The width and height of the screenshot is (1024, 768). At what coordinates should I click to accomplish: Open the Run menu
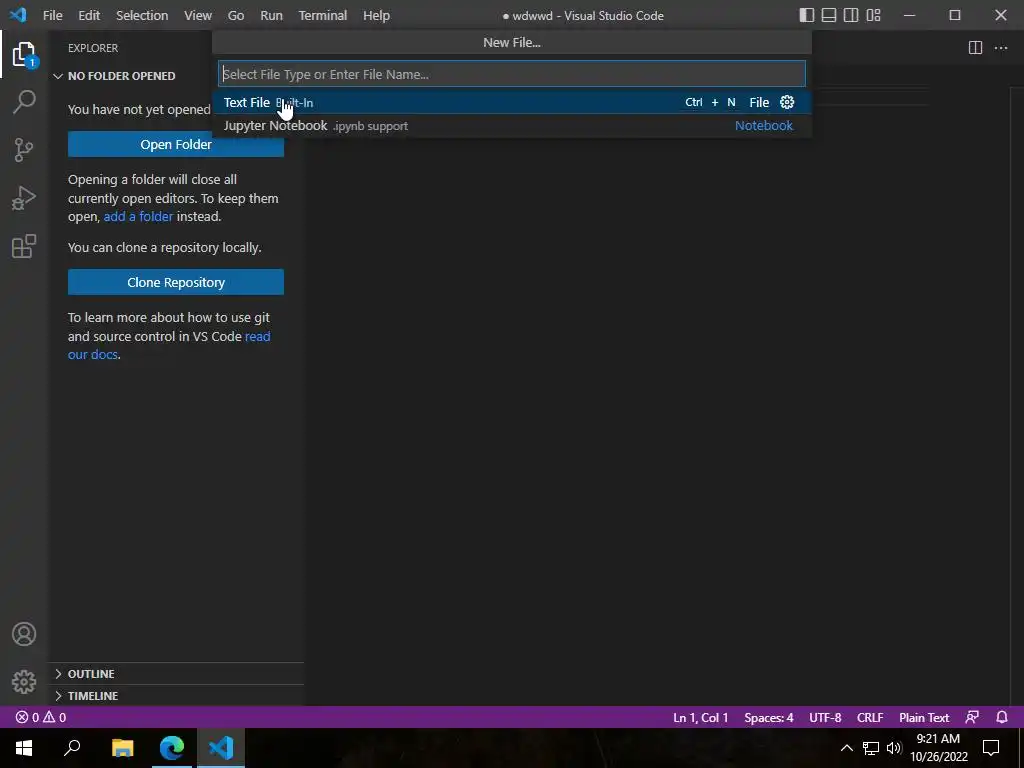(x=271, y=15)
